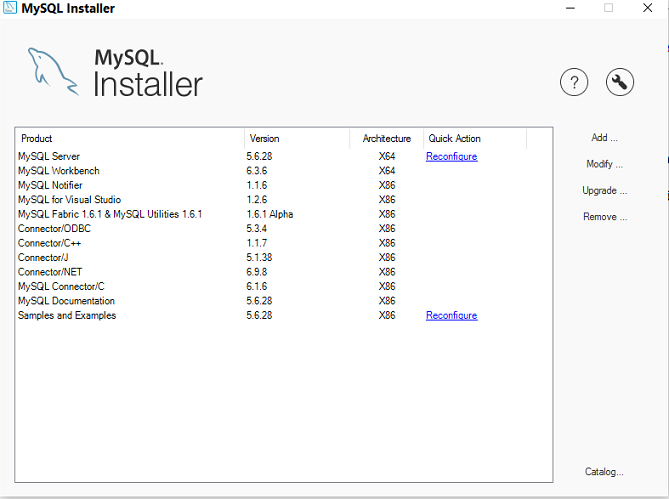The width and height of the screenshot is (669, 499).
Task: Minimize the MySQL Installer window
Action: coord(570,8)
